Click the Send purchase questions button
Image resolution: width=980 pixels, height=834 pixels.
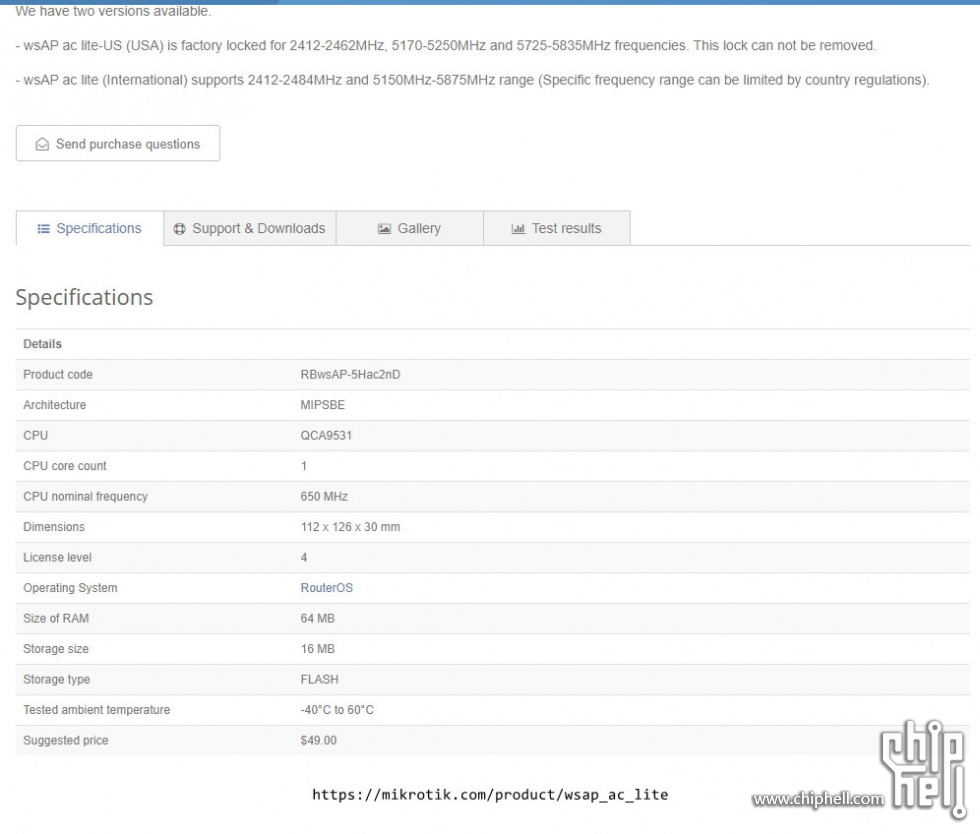[118, 143]
